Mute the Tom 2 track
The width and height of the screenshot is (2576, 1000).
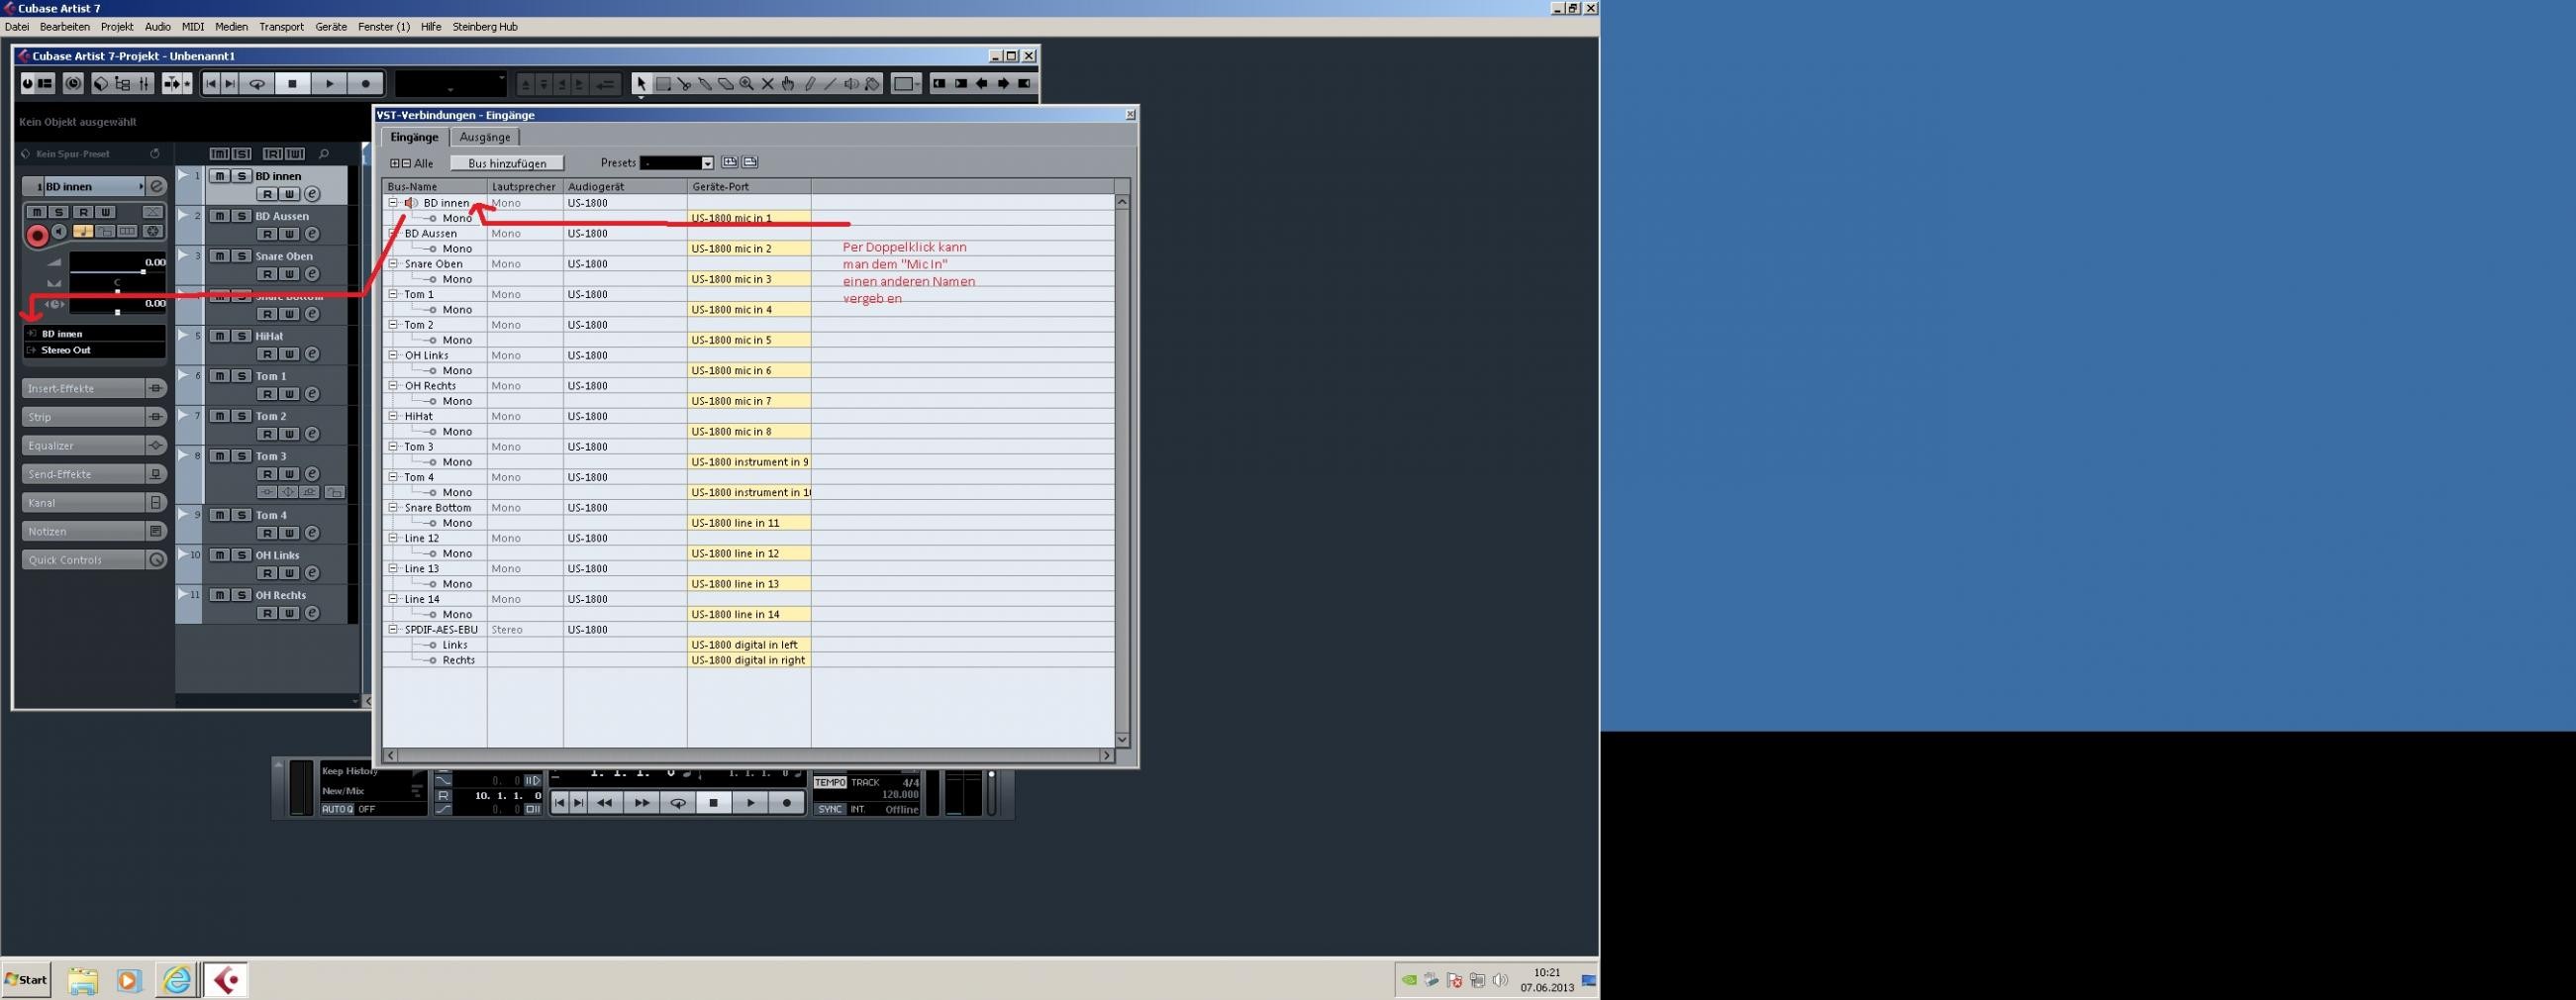pyautogui.click(x=219, y=416)
